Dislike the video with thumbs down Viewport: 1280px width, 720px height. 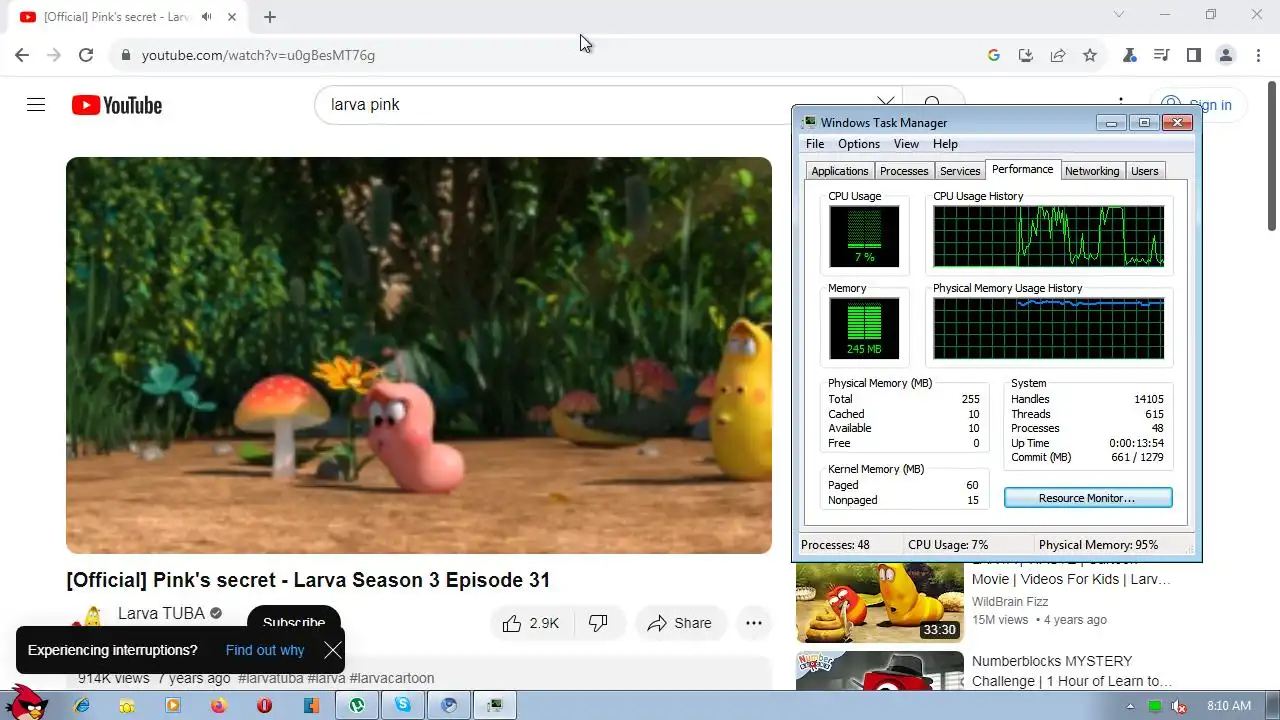599,623
